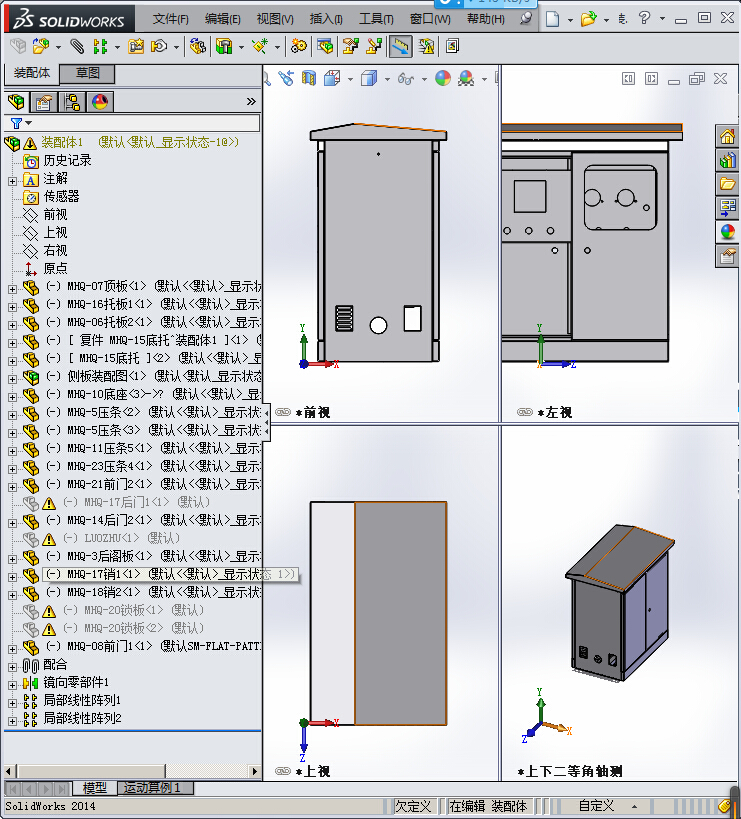This screenshot has height=819, width=741.
Task: Open the Design Library task pane tab
Action: [x=727, y=160]
